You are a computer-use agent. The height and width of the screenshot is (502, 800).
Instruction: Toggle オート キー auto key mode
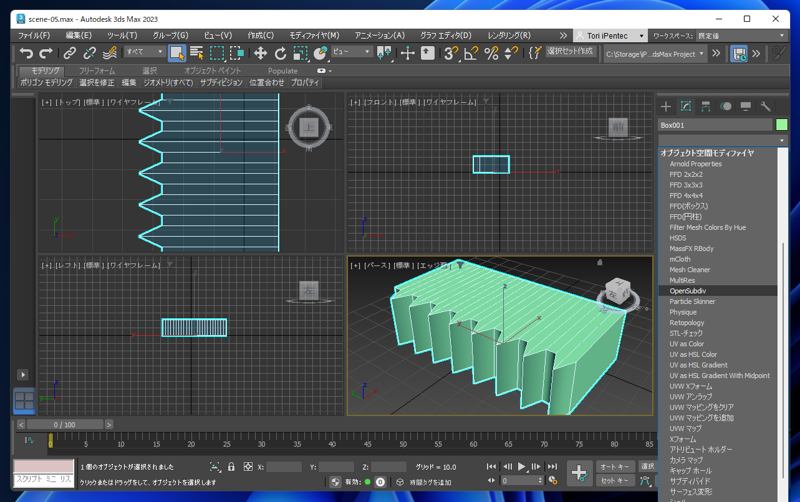click(615, 466)
